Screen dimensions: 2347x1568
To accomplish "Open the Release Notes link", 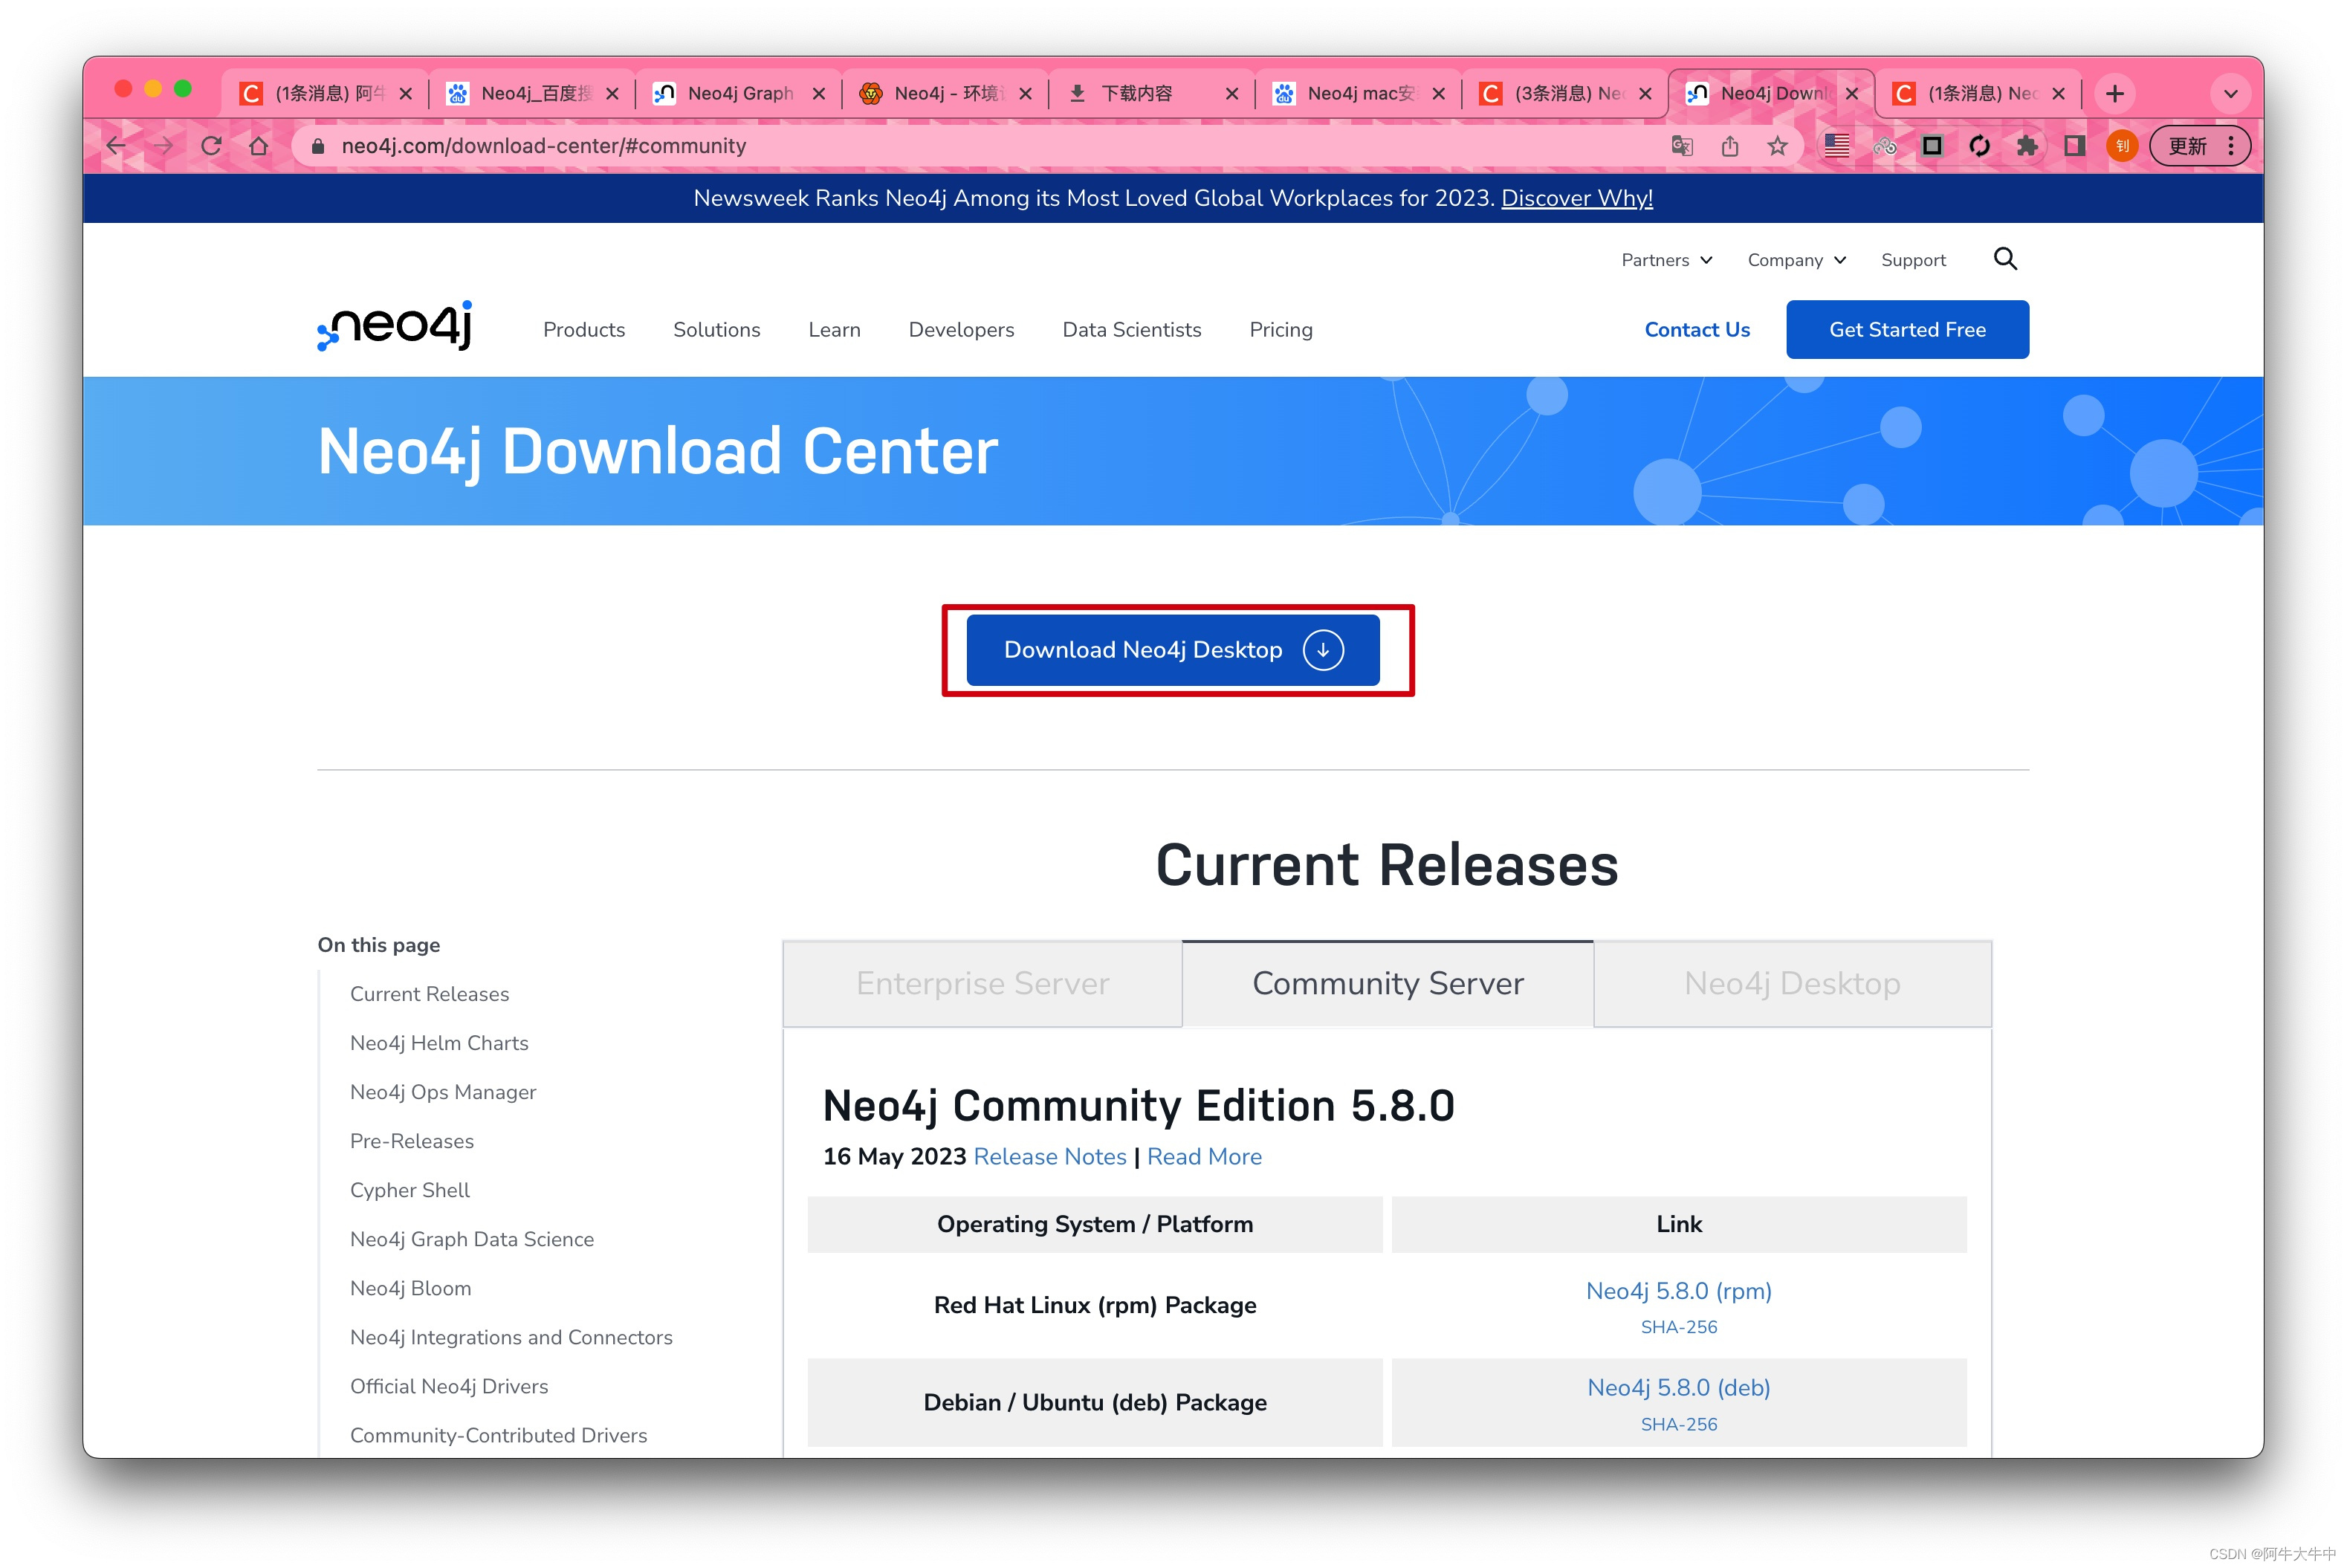I will pos(1049,1156).
